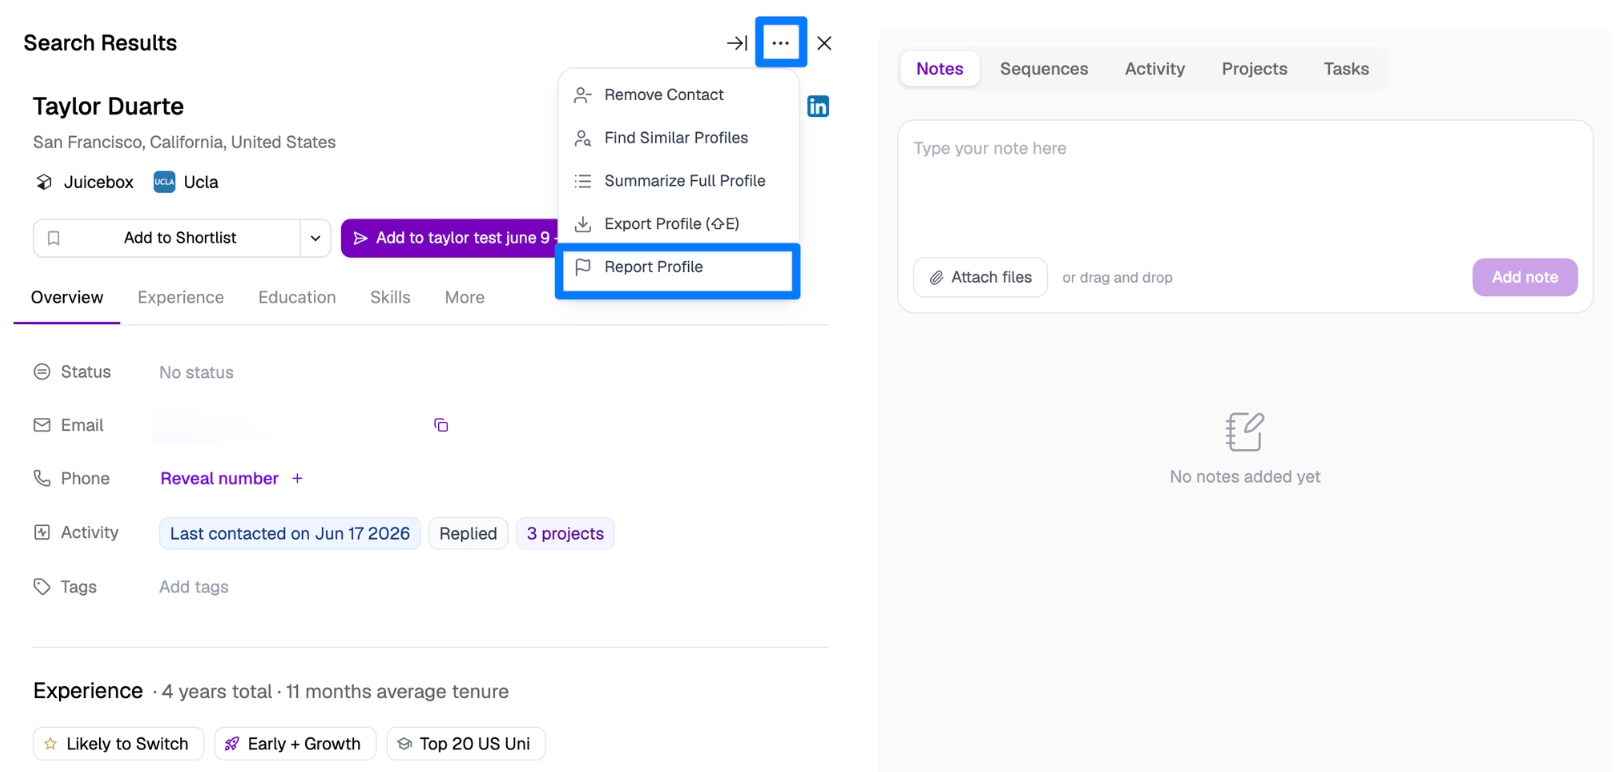This screenshot has width=1620, height=772.
Task: Select Summarize Full Profile menu item
Action: [678, 181]
